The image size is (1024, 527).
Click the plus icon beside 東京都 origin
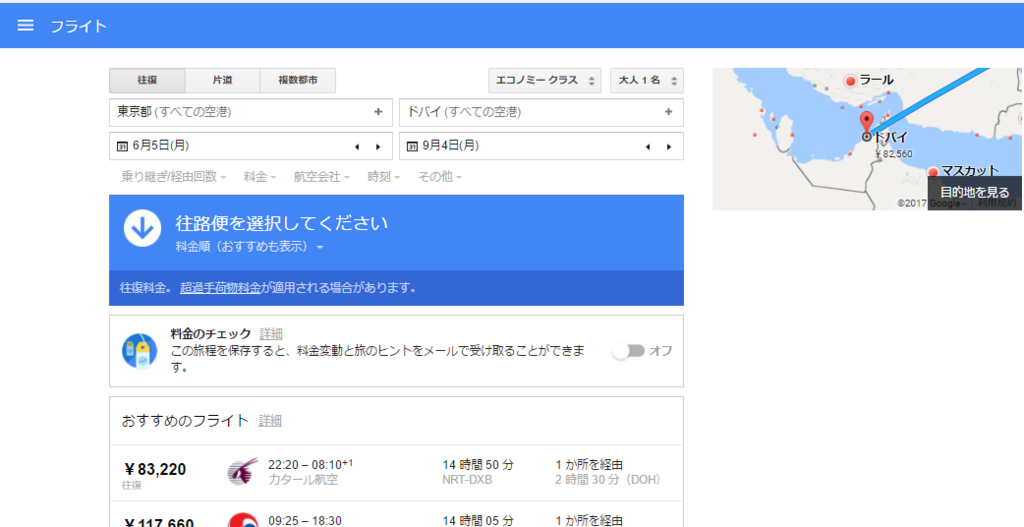click(378, 112)
